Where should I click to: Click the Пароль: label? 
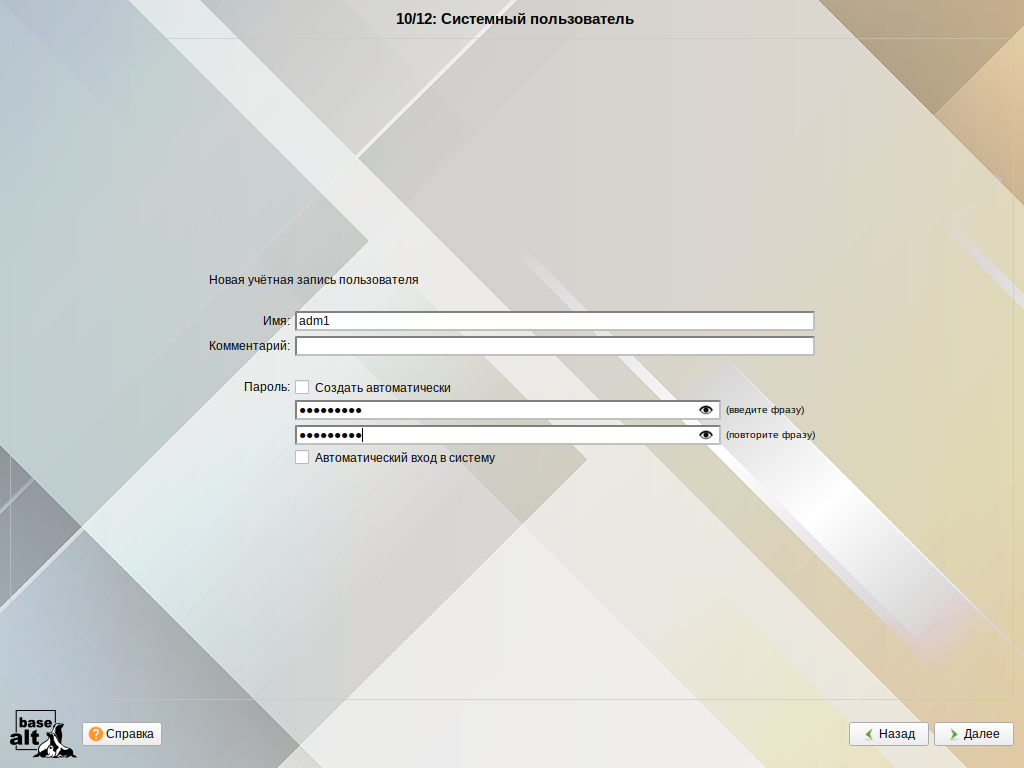266,387
